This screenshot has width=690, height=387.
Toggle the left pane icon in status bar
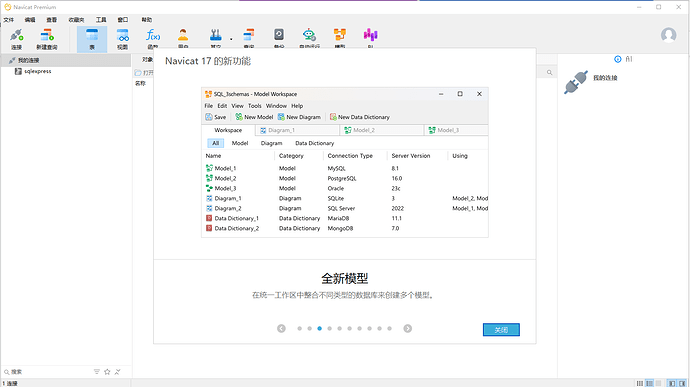click(672, 383)
